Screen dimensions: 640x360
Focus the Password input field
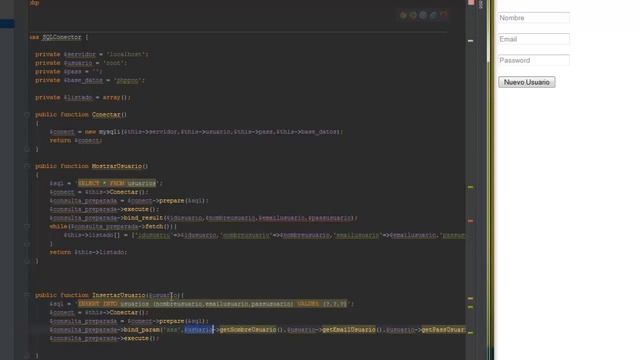(x=533, y=60)
